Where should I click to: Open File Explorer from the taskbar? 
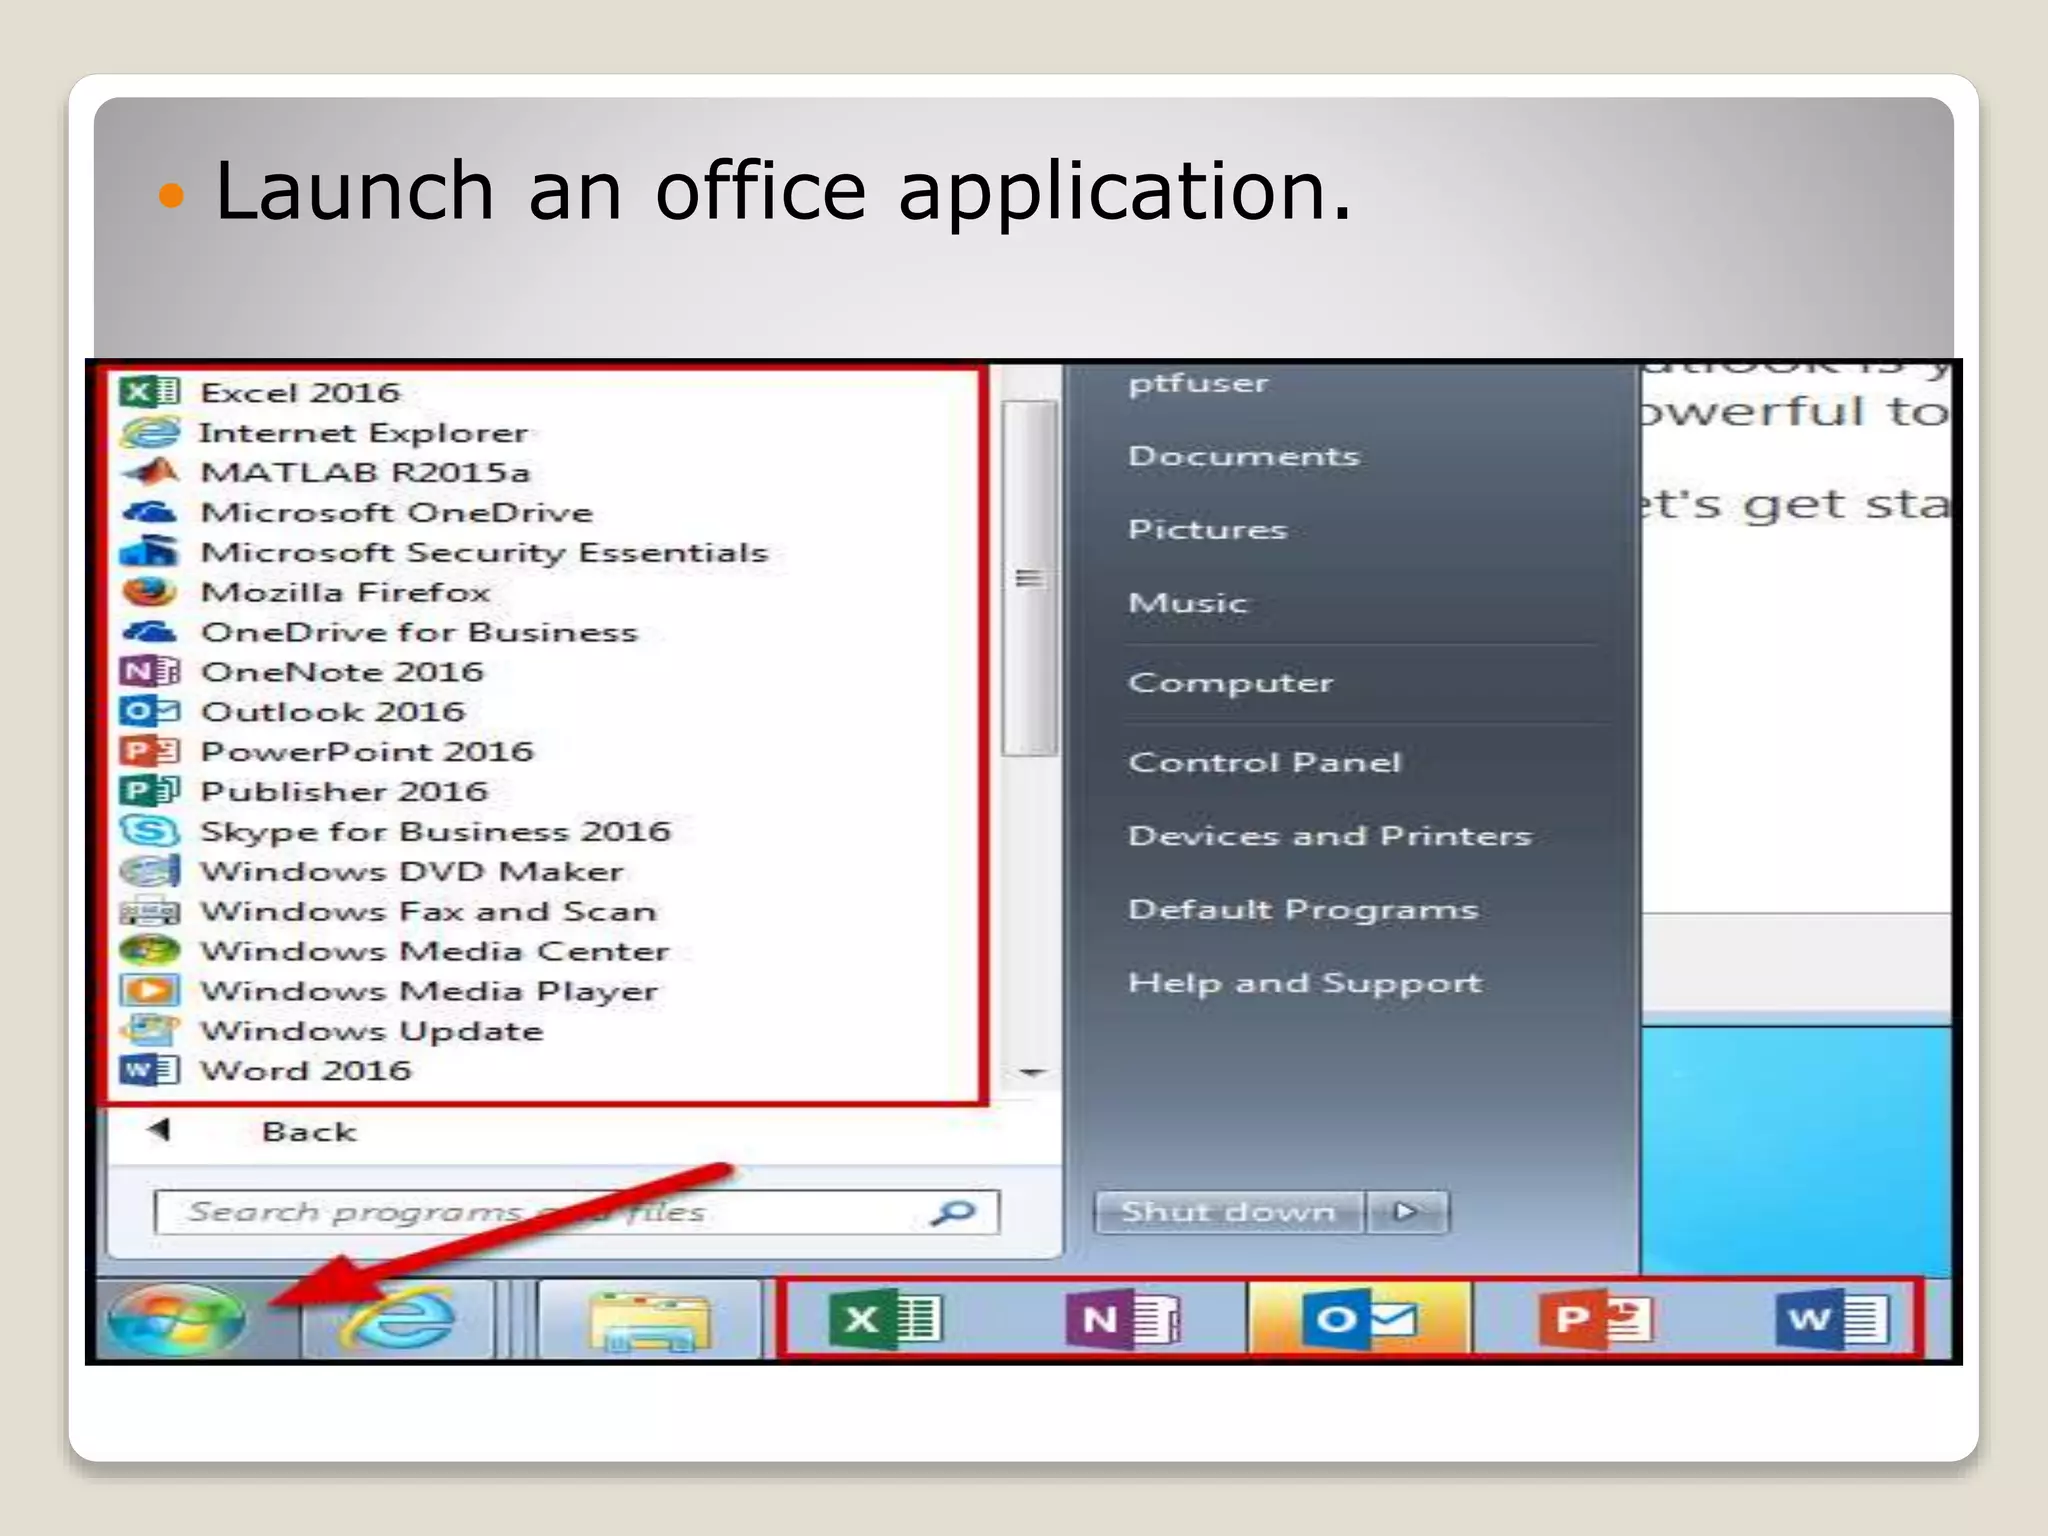[x=650, y=1320]
